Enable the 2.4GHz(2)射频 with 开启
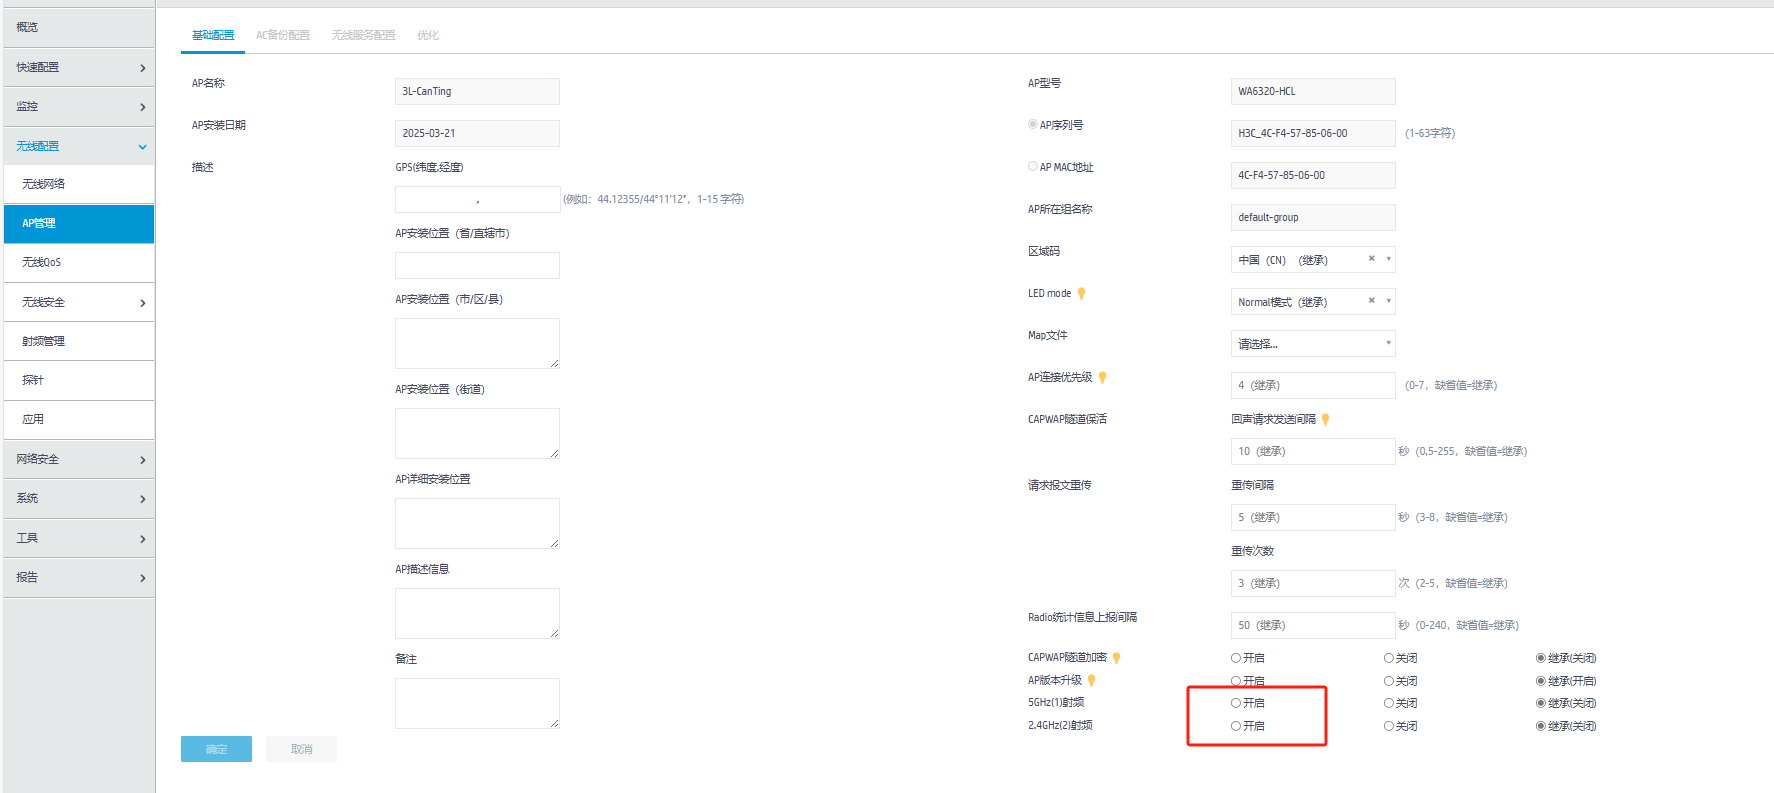The width and height of the screenshot is (1774, 793). pos(1236,726)
